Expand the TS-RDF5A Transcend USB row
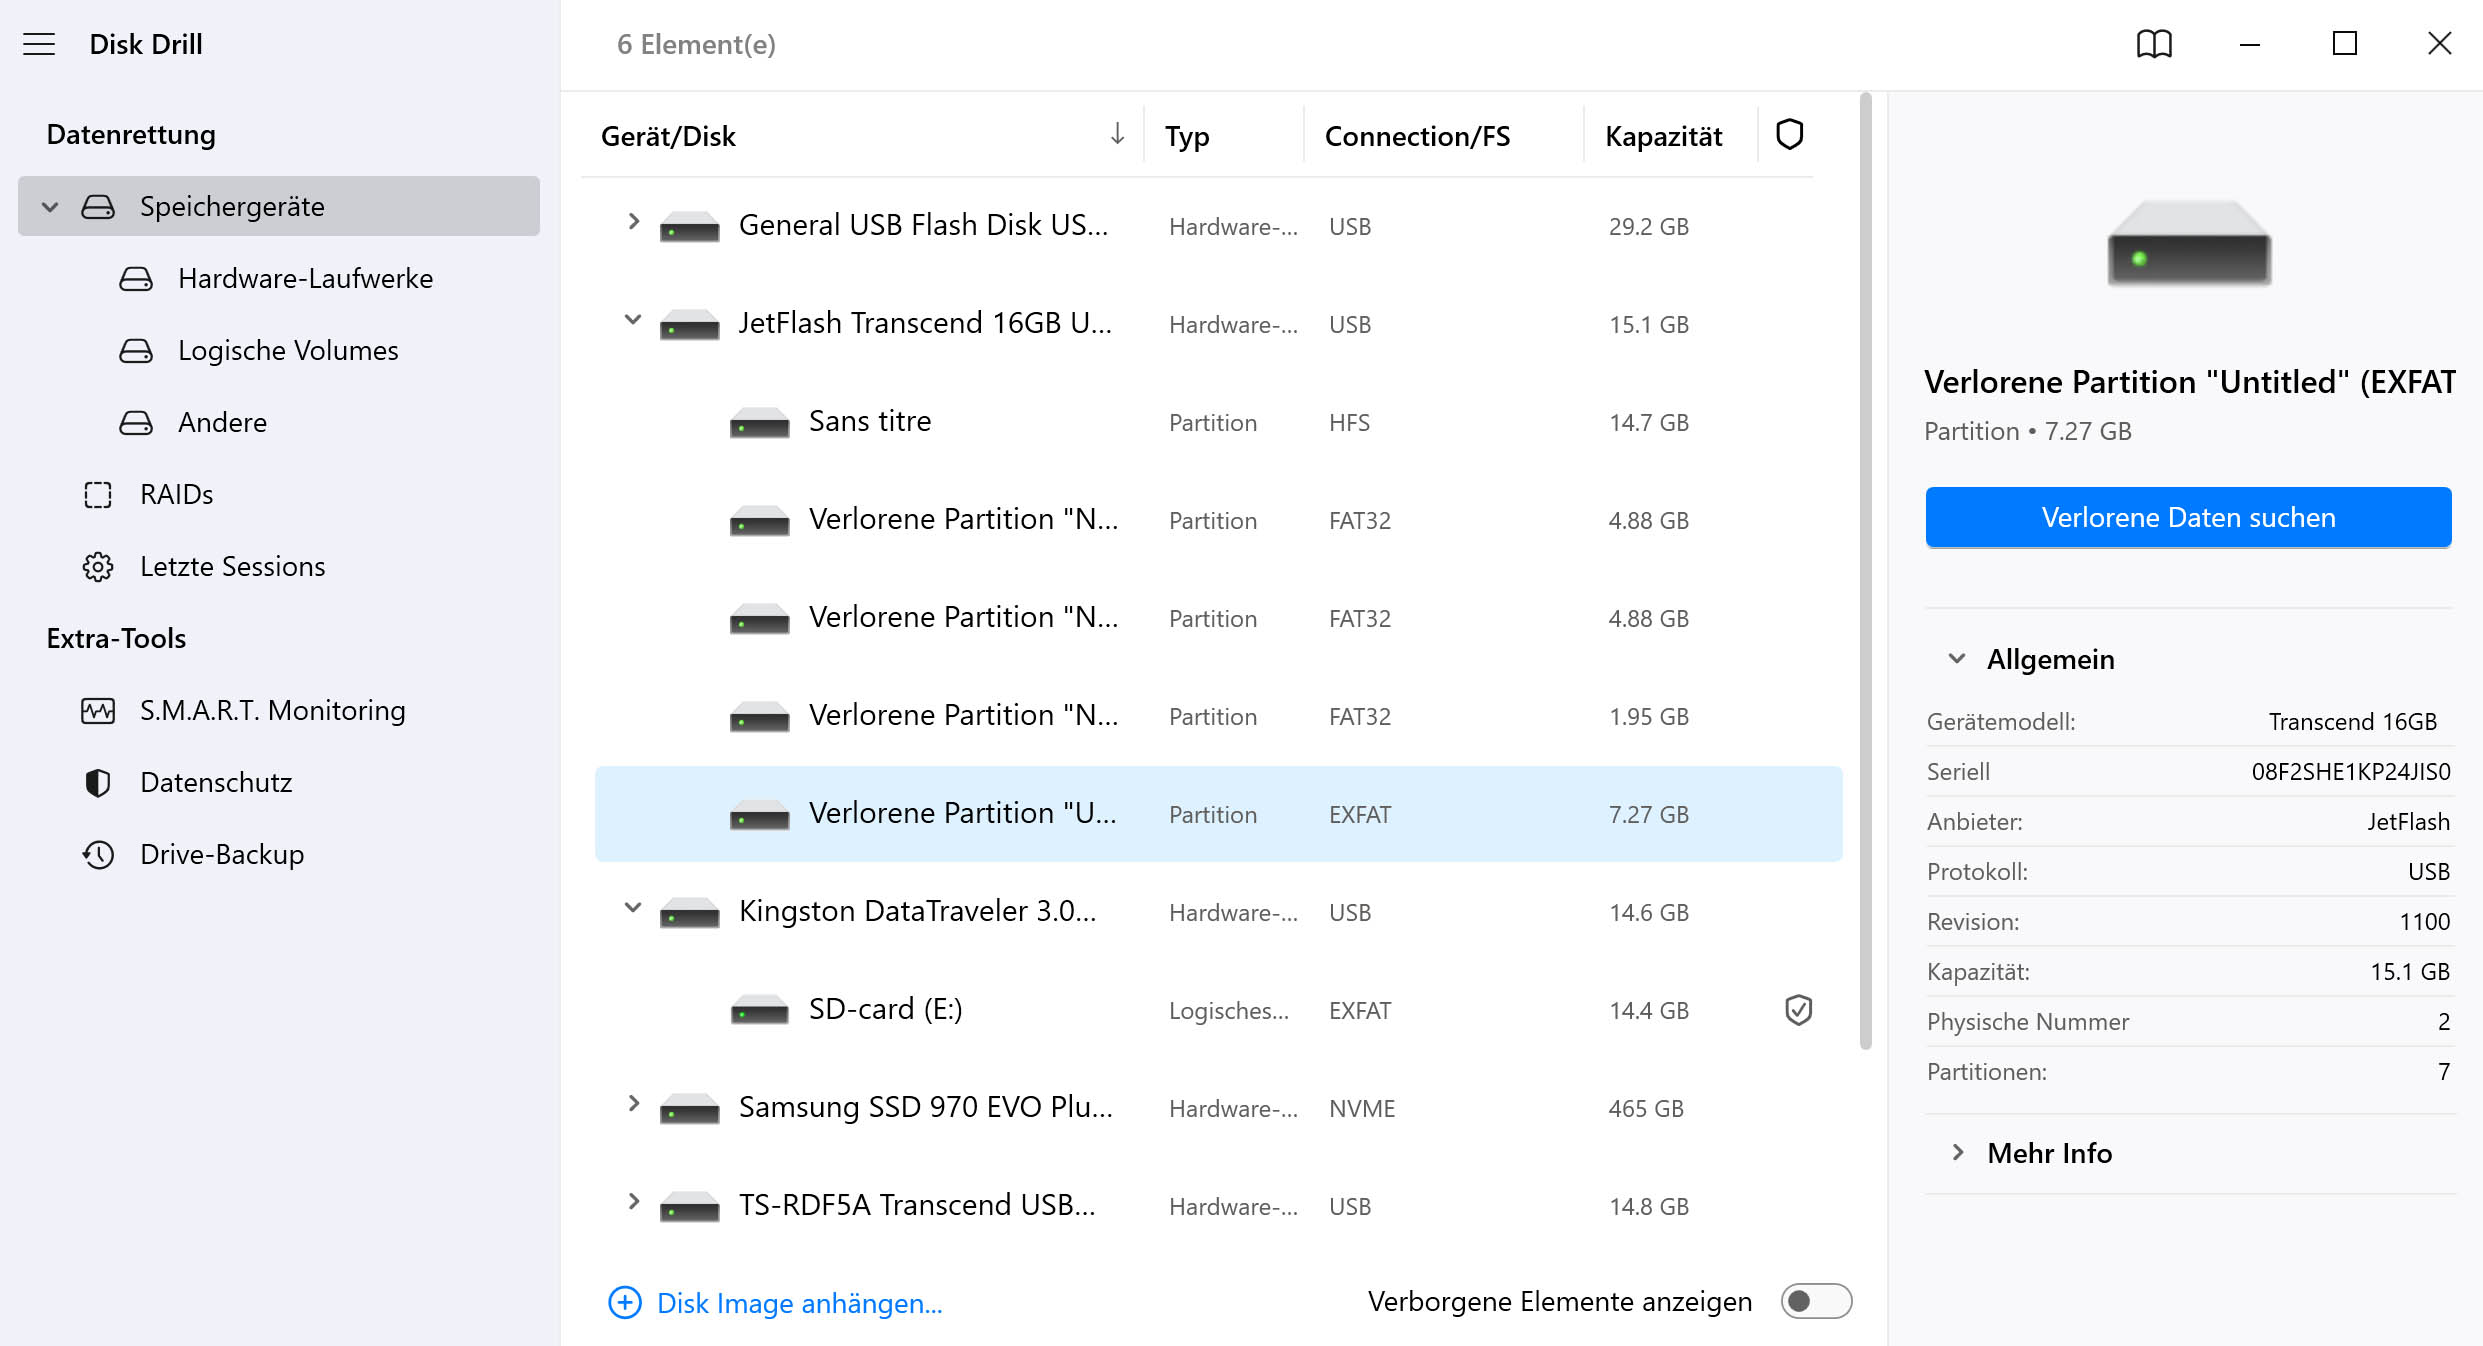The image size is (2483, 1346). coord(633,1201)
